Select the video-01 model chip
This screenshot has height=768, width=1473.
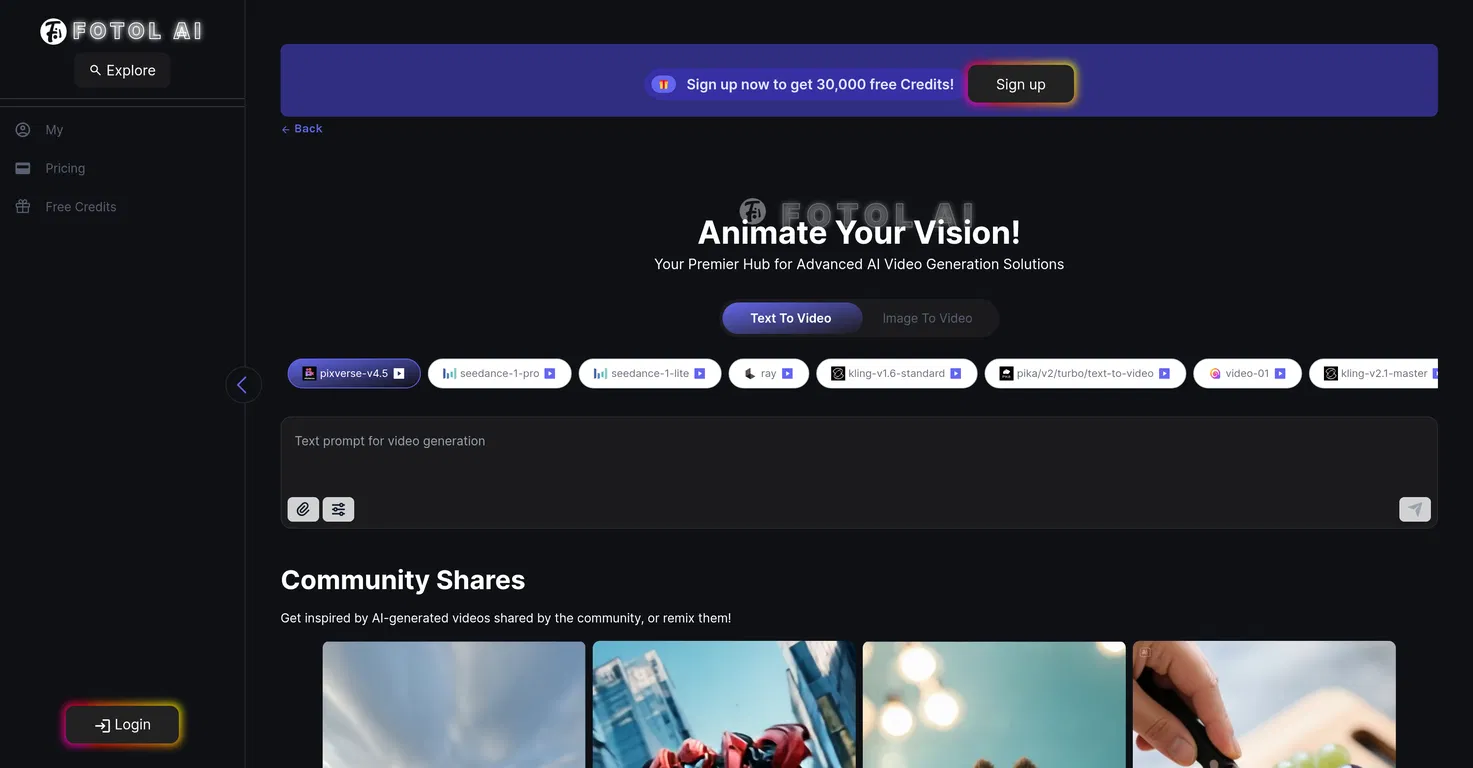[x=1248, y=373]
